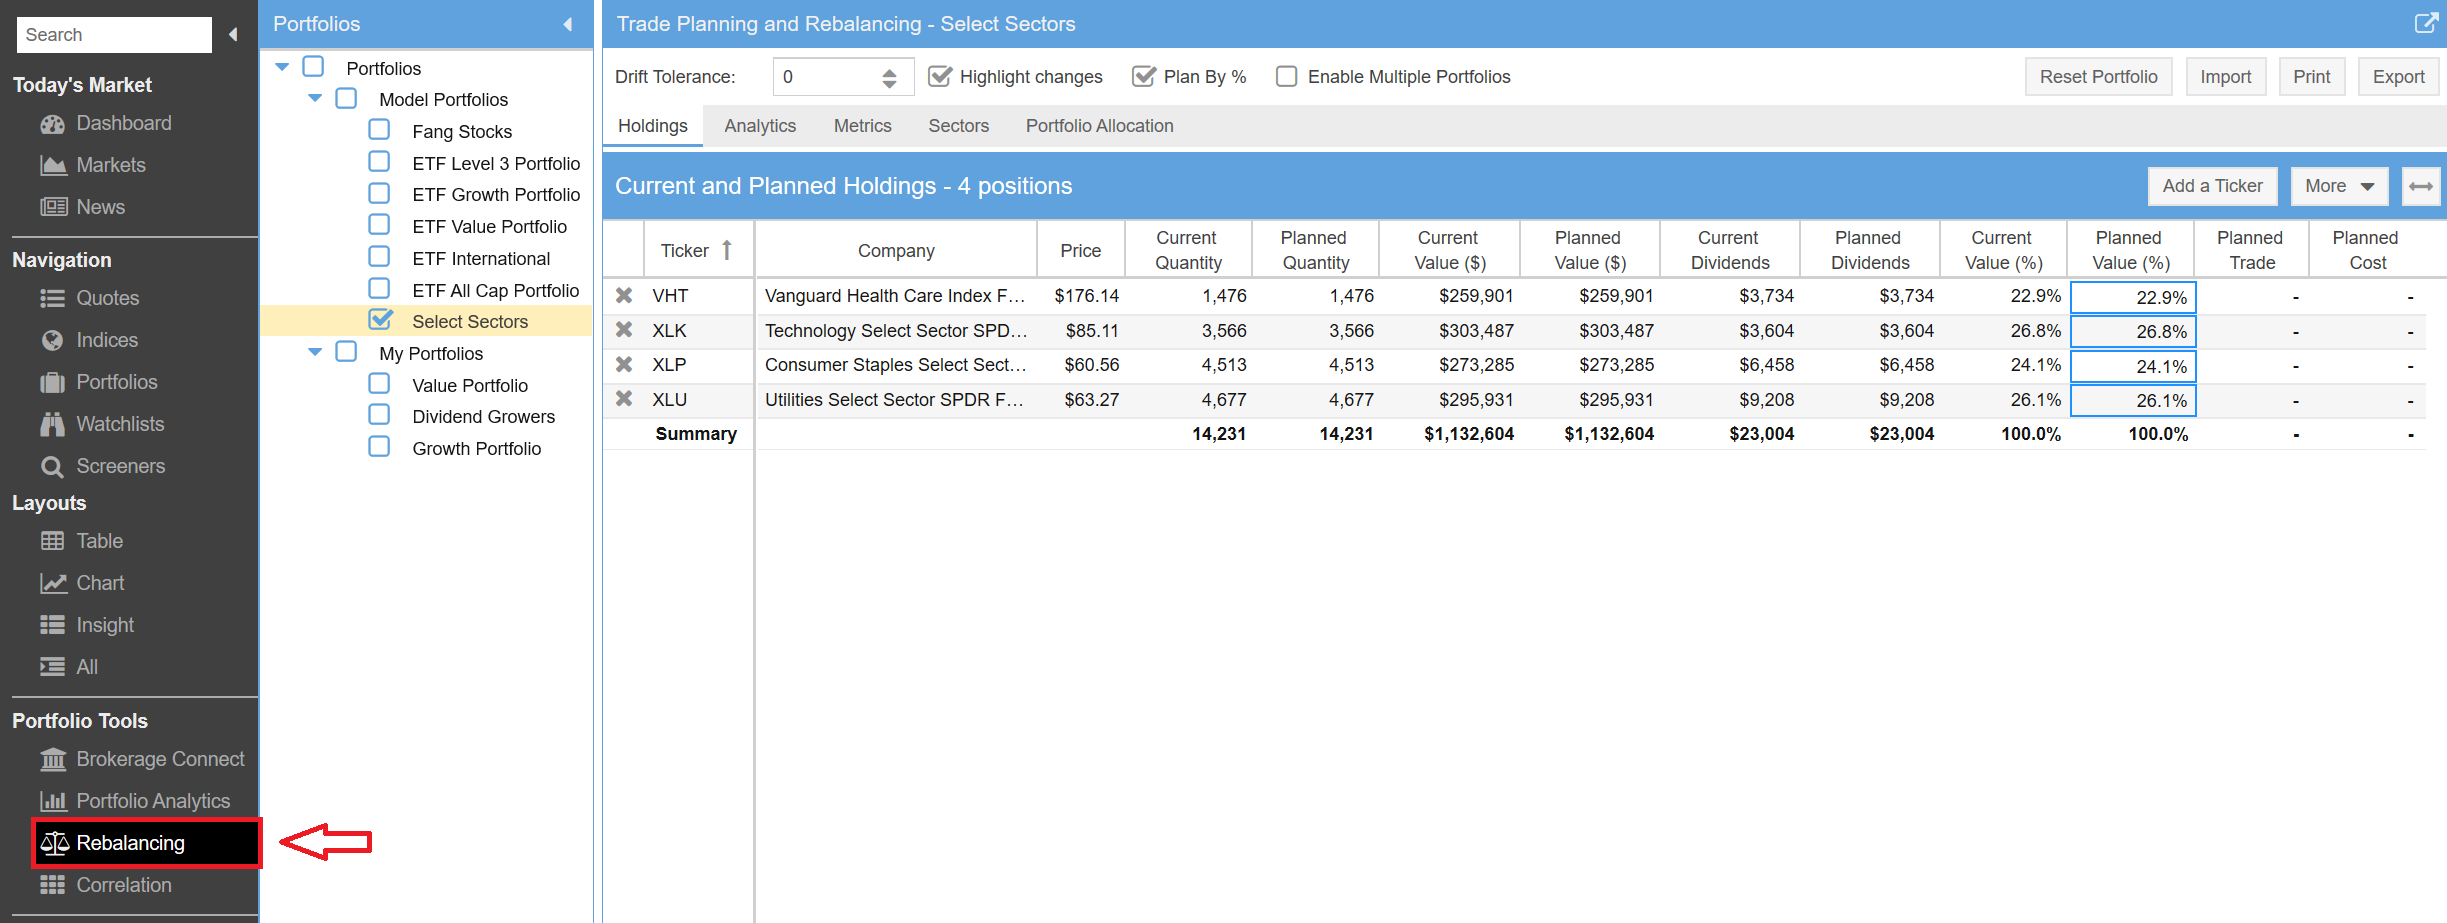
Task: Collapse the Model Portfolios tree node
Action: click(x=315, y=99)
